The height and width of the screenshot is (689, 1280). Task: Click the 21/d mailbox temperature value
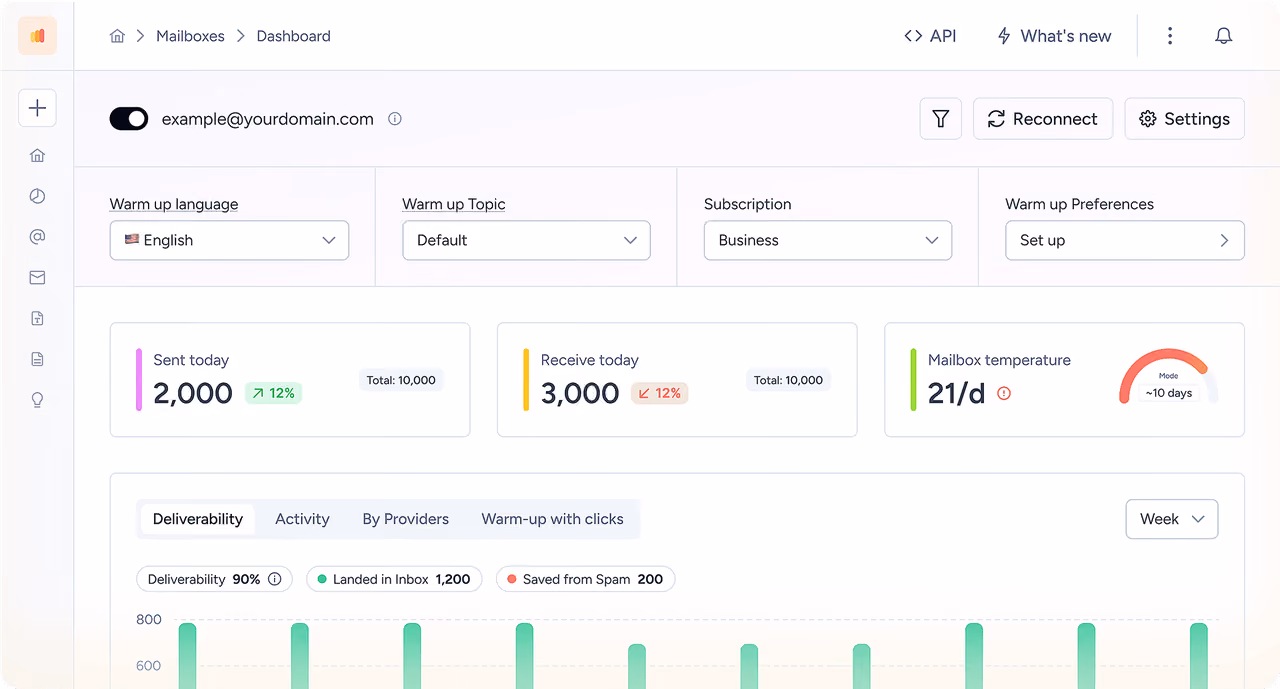[x=957, y=394]
